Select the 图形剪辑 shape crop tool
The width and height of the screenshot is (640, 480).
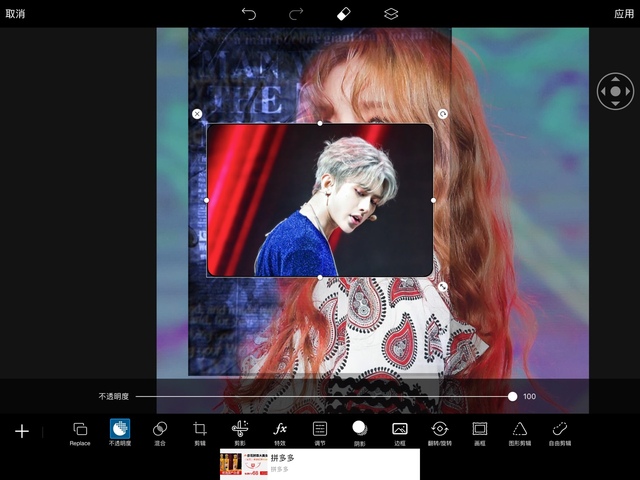click(x=520, y=429)
